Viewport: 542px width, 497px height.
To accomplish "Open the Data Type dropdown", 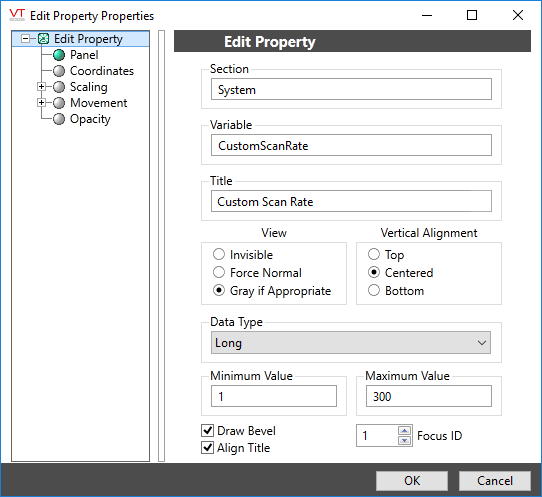I will [351, 343].
